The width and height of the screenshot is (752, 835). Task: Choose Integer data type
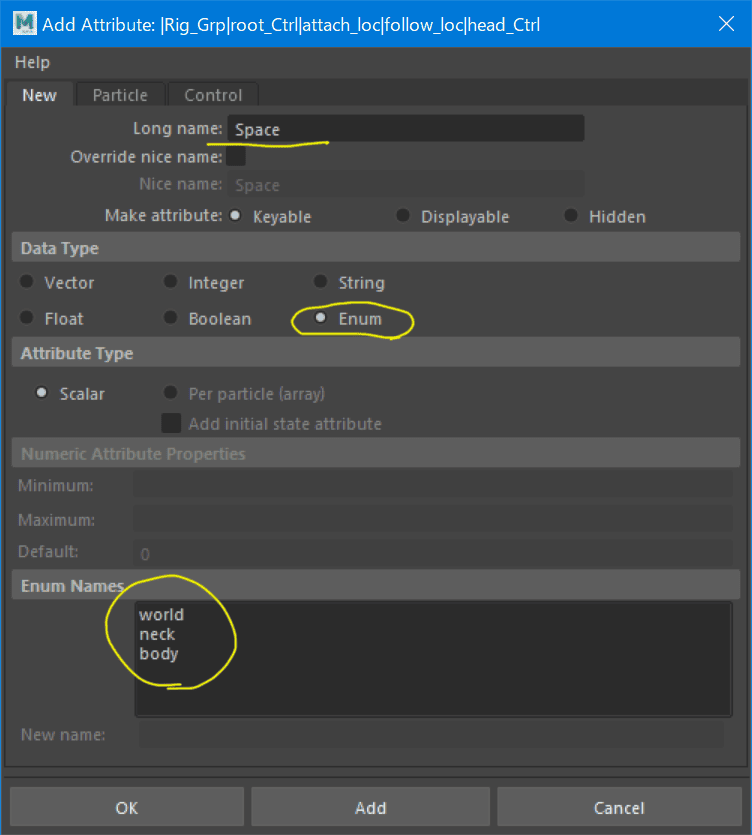click(x=170, y=282)
